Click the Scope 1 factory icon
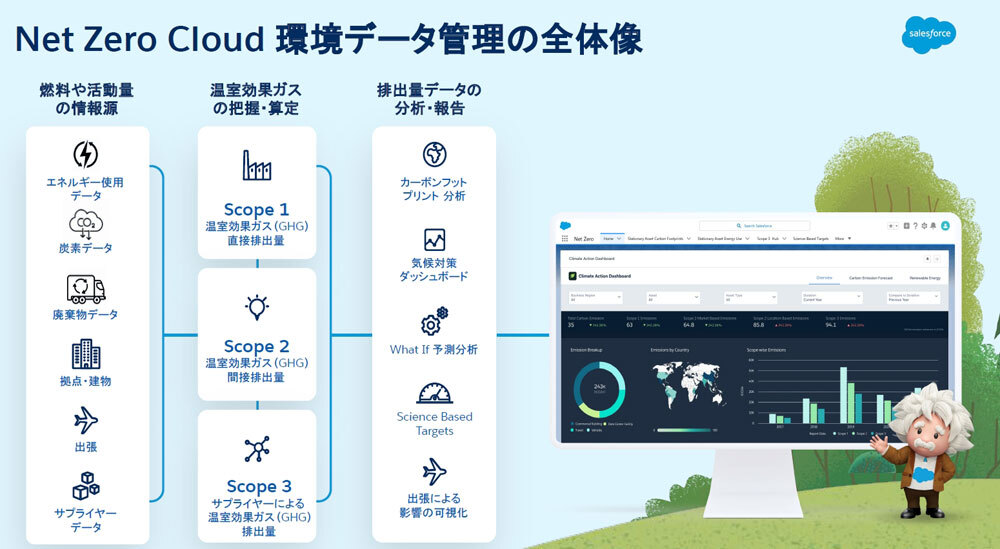The height and width of the screenshot is (549, 1000). [x=256, y=165]
